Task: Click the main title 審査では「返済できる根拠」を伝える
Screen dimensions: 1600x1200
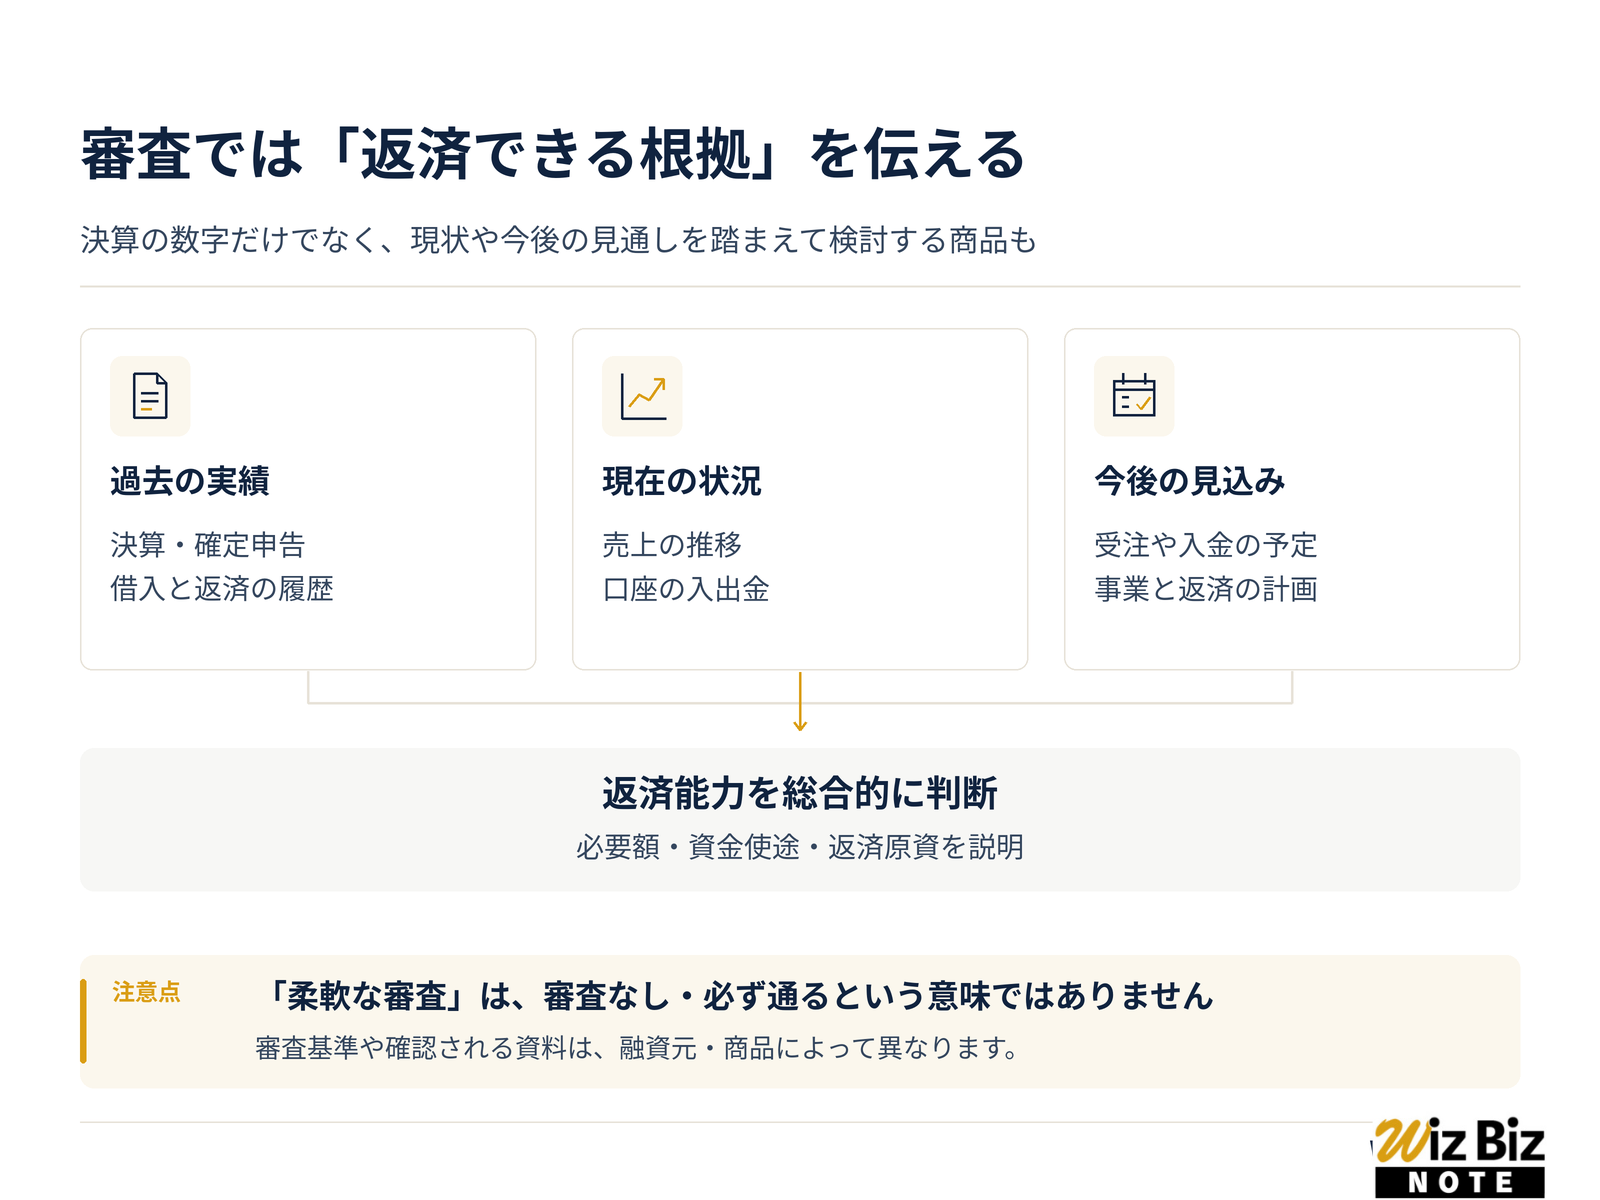Action: 553,155
